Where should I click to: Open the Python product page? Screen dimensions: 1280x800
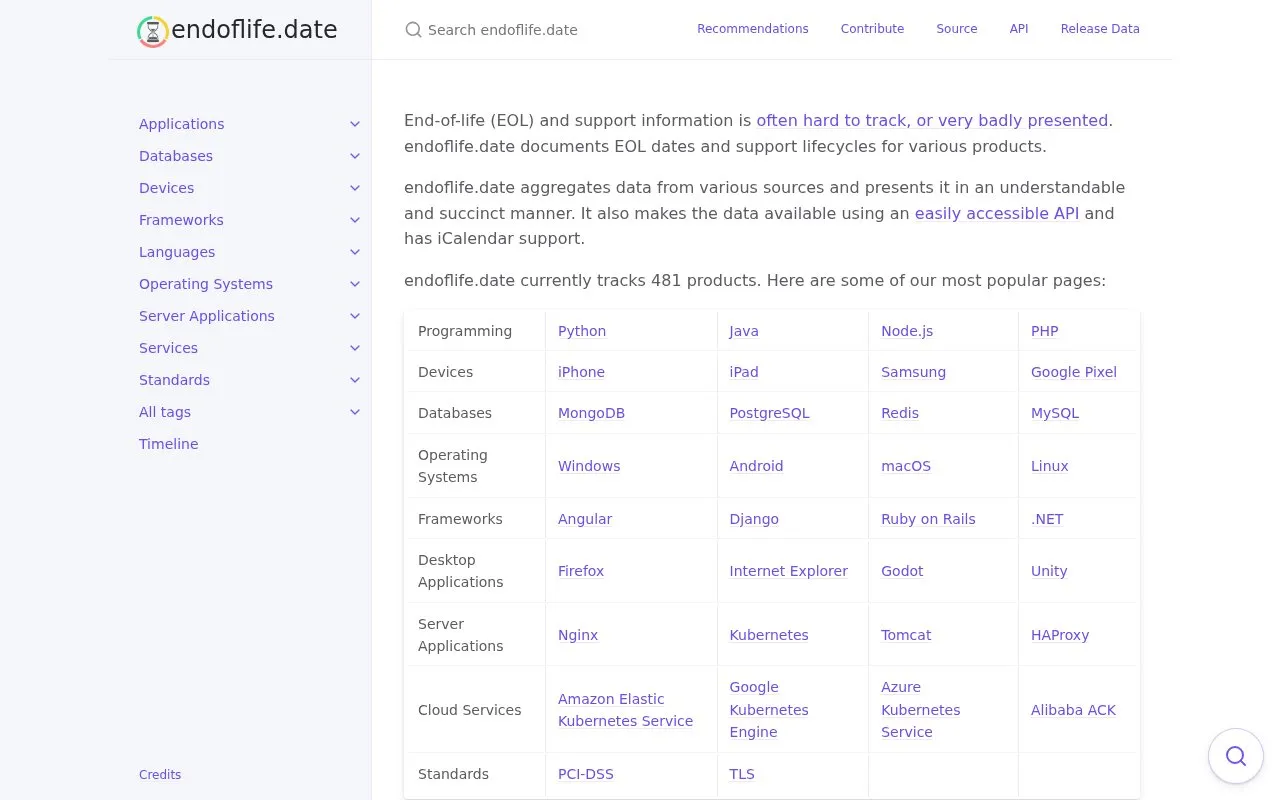click(x=582, y=331)
